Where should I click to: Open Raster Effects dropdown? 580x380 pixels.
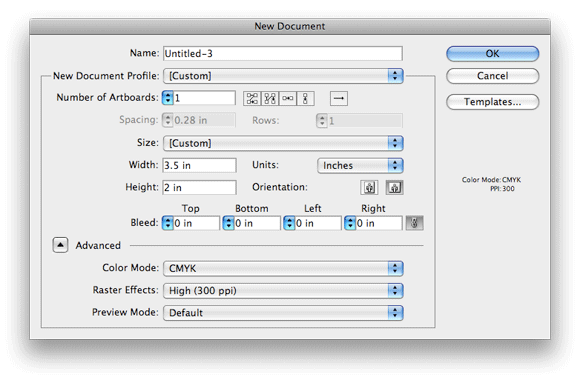(283, 290)
